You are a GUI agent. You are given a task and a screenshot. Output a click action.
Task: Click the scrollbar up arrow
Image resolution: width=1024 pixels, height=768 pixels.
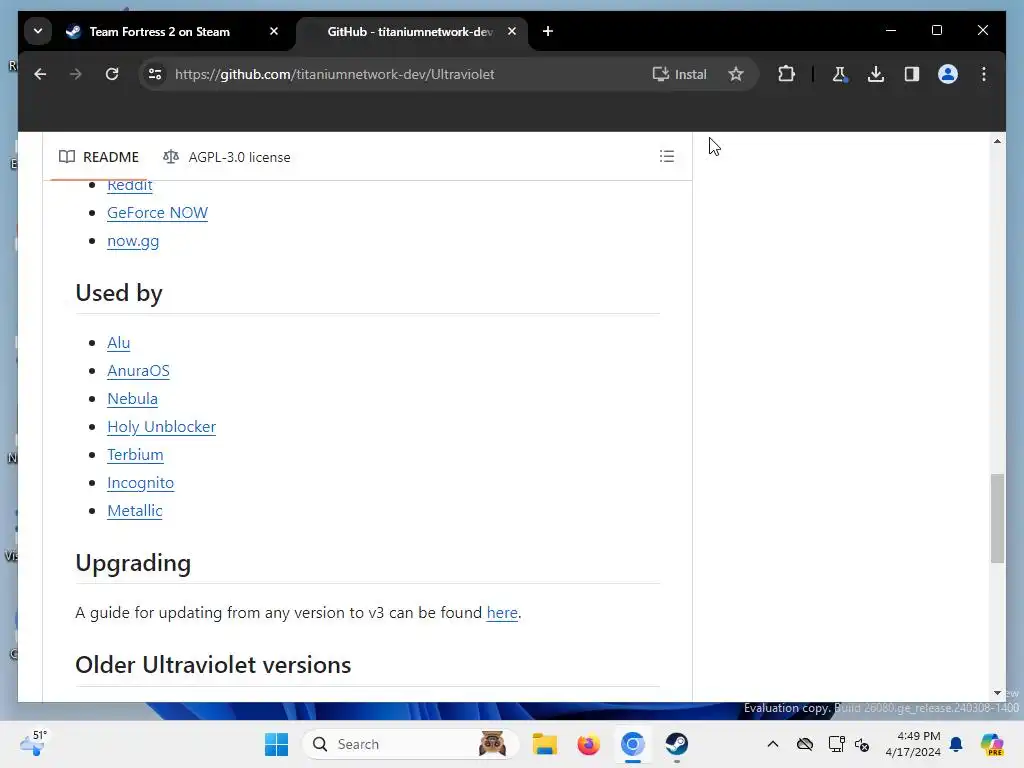click(997, 141)
